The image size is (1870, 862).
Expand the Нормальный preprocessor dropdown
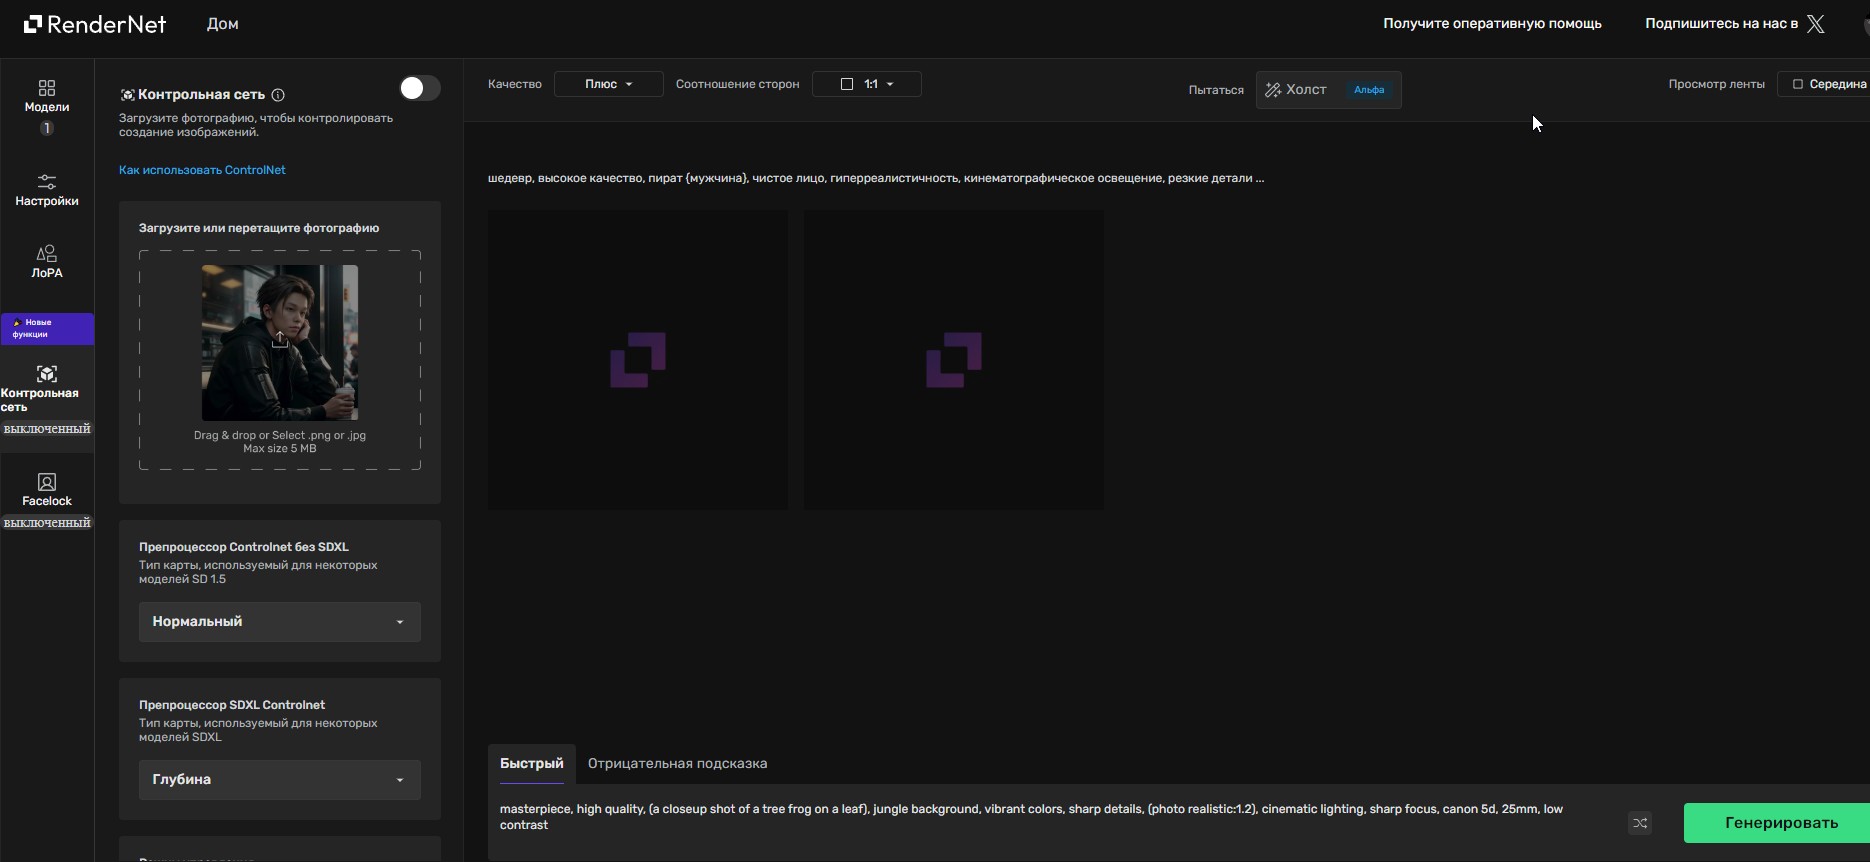pos(279,622)
